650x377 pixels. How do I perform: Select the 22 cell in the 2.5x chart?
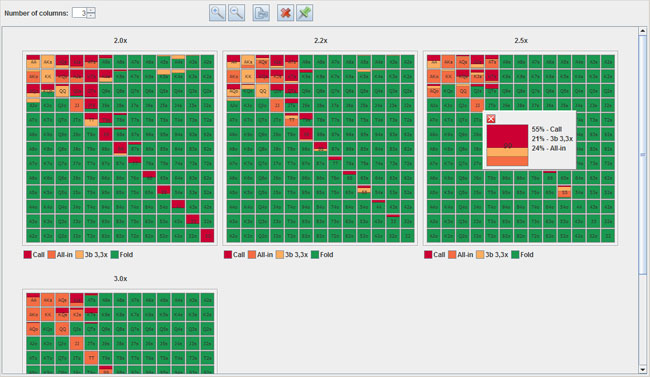coord(608,236)
